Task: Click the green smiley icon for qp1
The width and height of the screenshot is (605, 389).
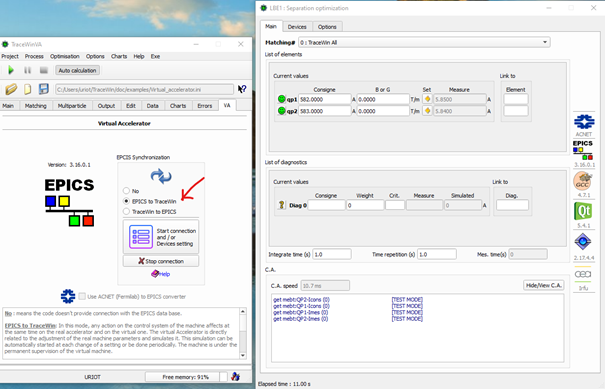Action: [x=282, y=99]
